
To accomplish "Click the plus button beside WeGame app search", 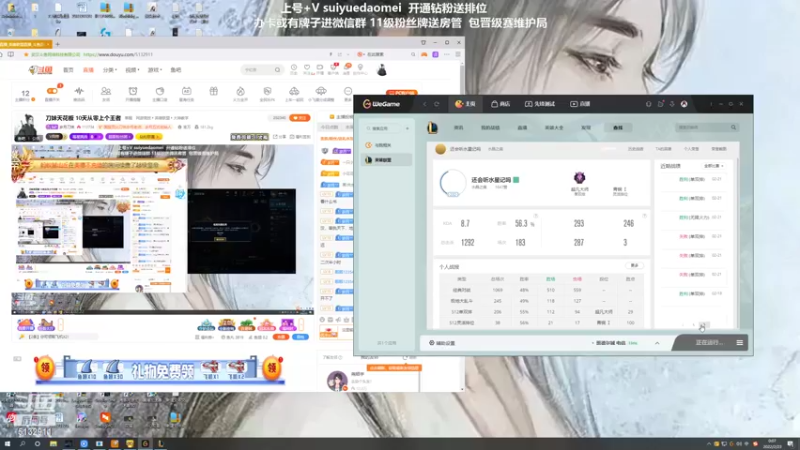I will coord(407,128).
